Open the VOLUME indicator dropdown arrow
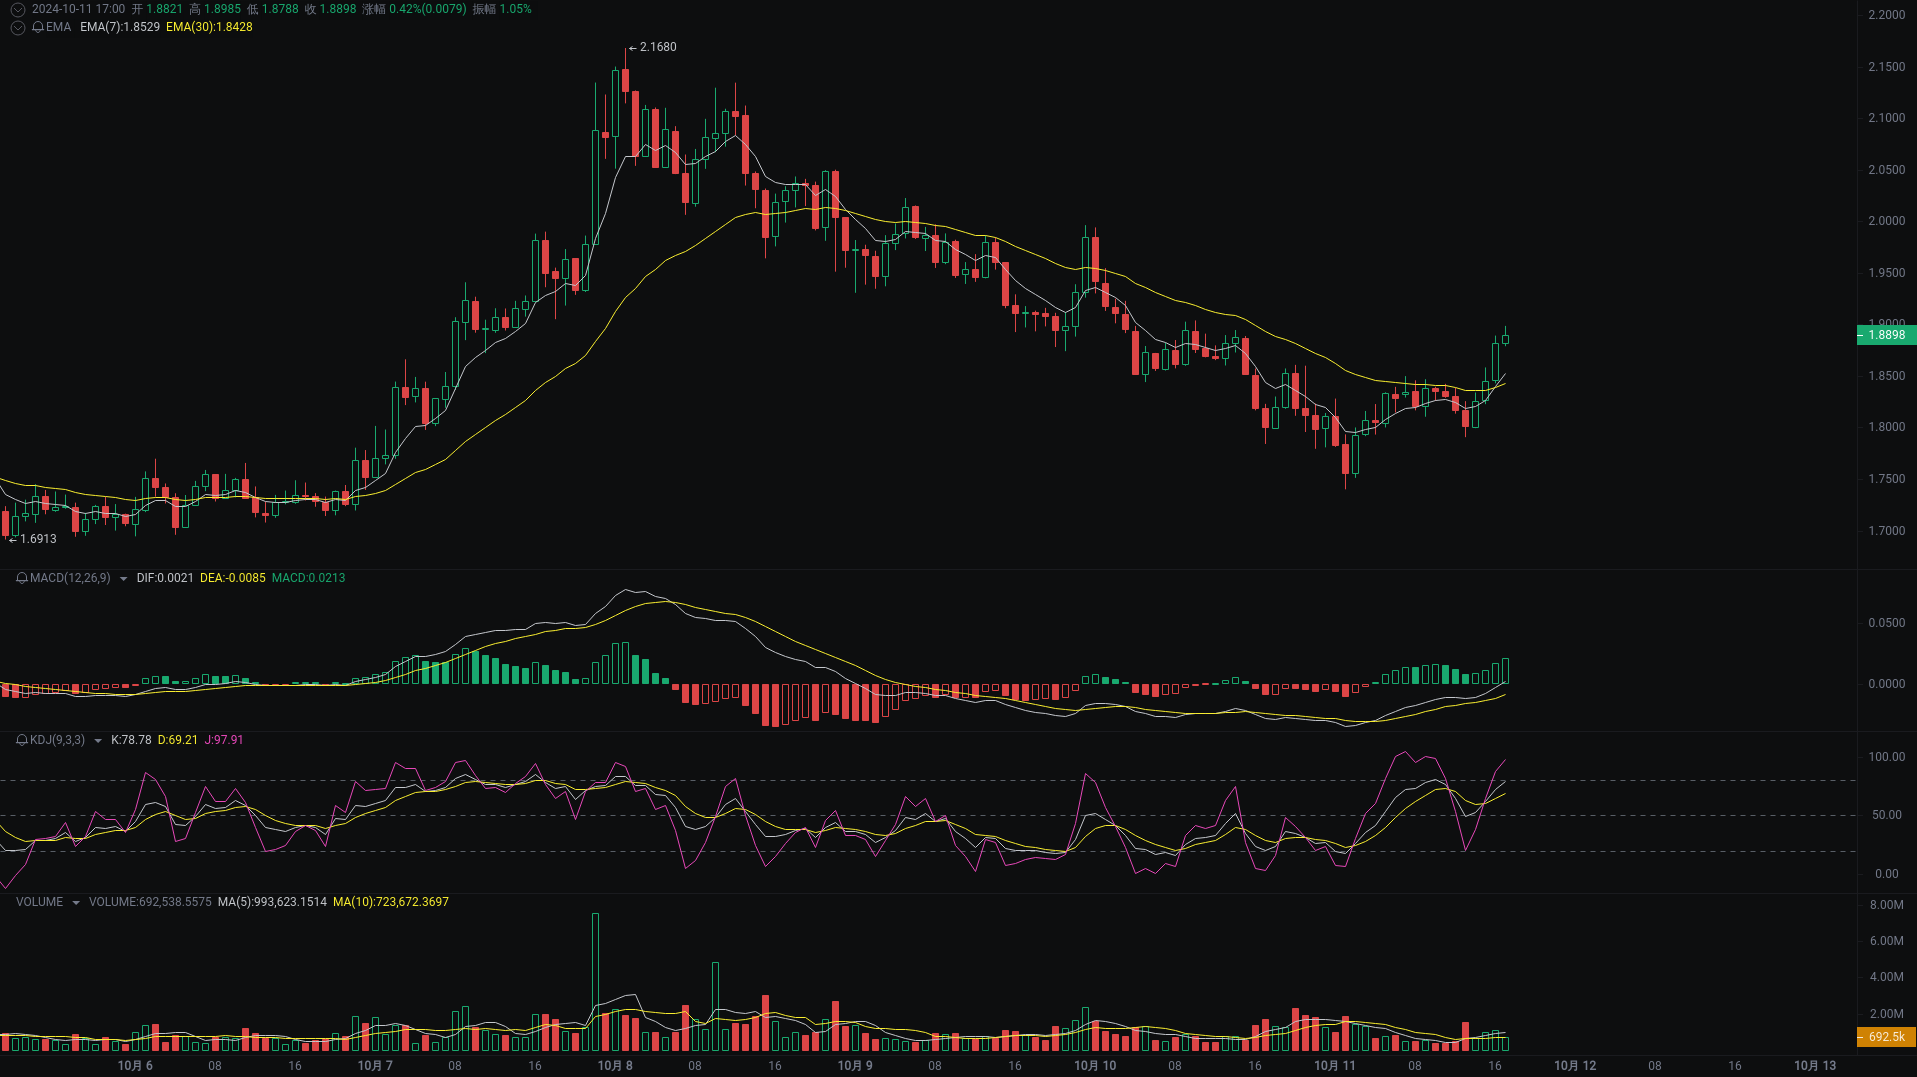 point(76,903)
